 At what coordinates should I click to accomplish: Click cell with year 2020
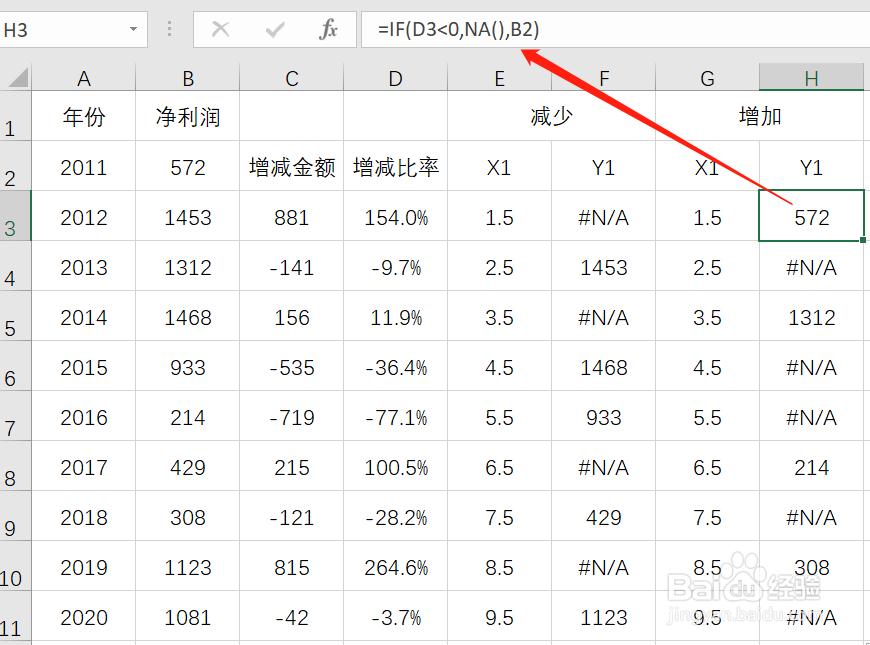click(x=83, y=617)
